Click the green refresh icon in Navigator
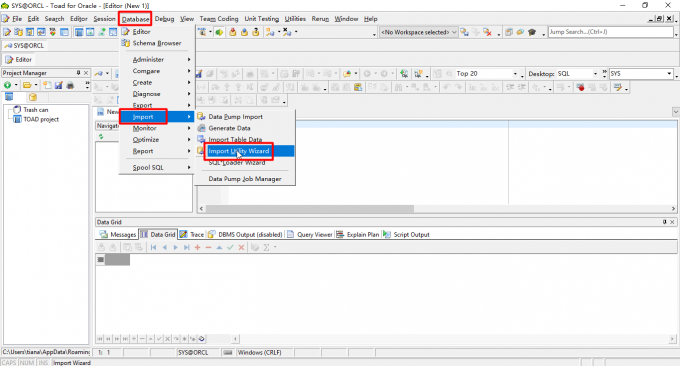Screen dimensions: 680x366 [x=101, y=137]
